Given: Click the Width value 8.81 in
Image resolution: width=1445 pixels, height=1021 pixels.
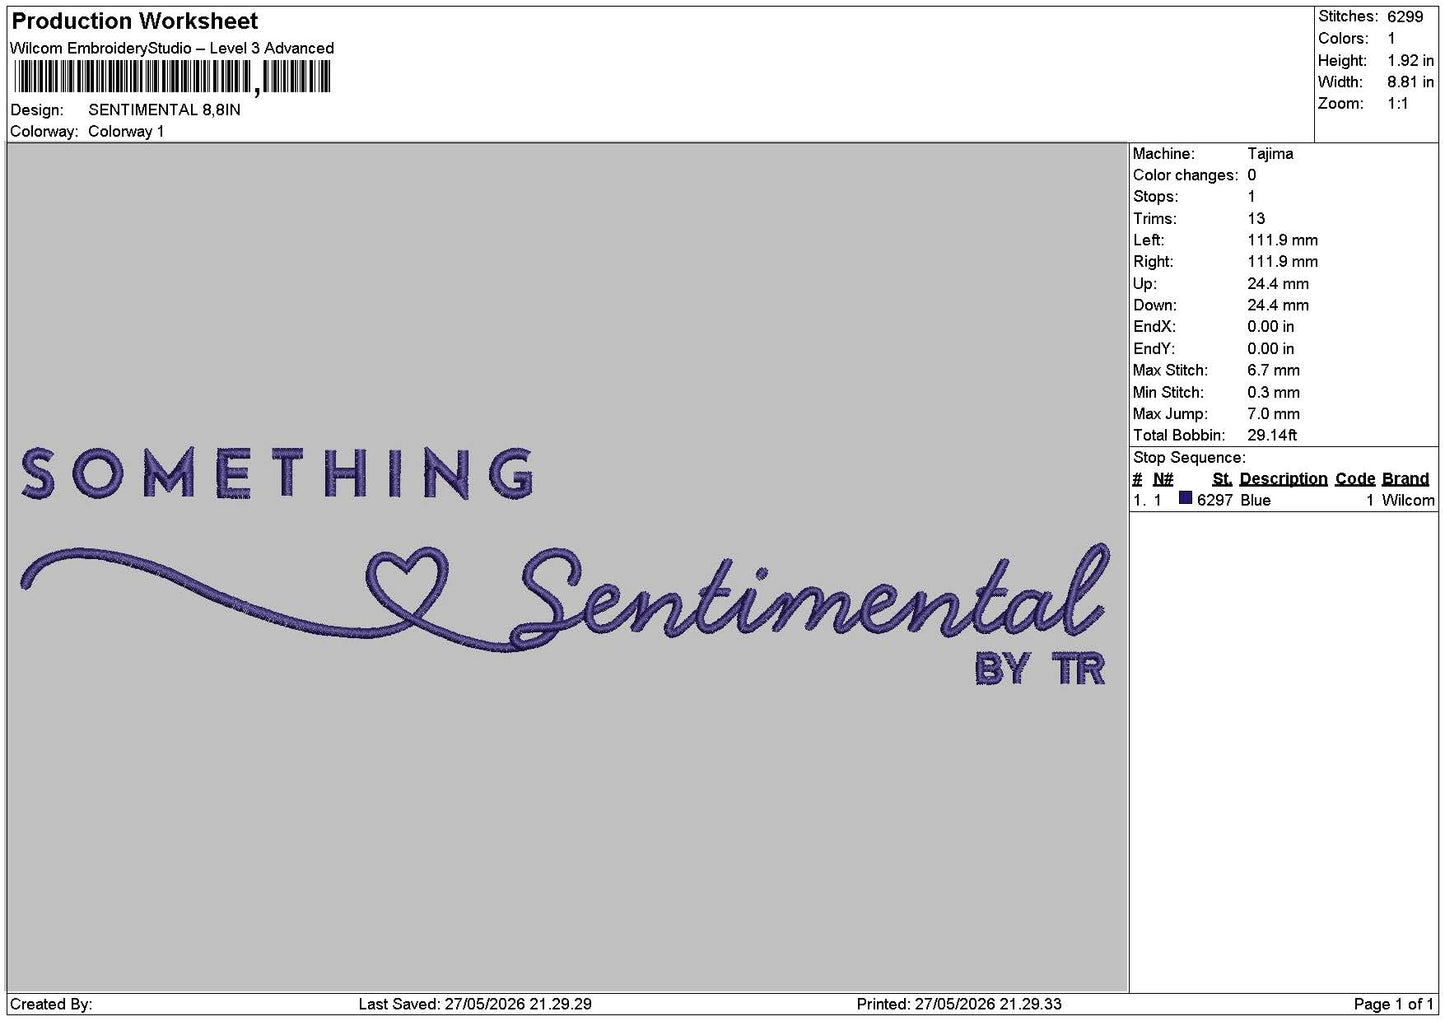Looking at the screenshot, I should (1411, 83).
